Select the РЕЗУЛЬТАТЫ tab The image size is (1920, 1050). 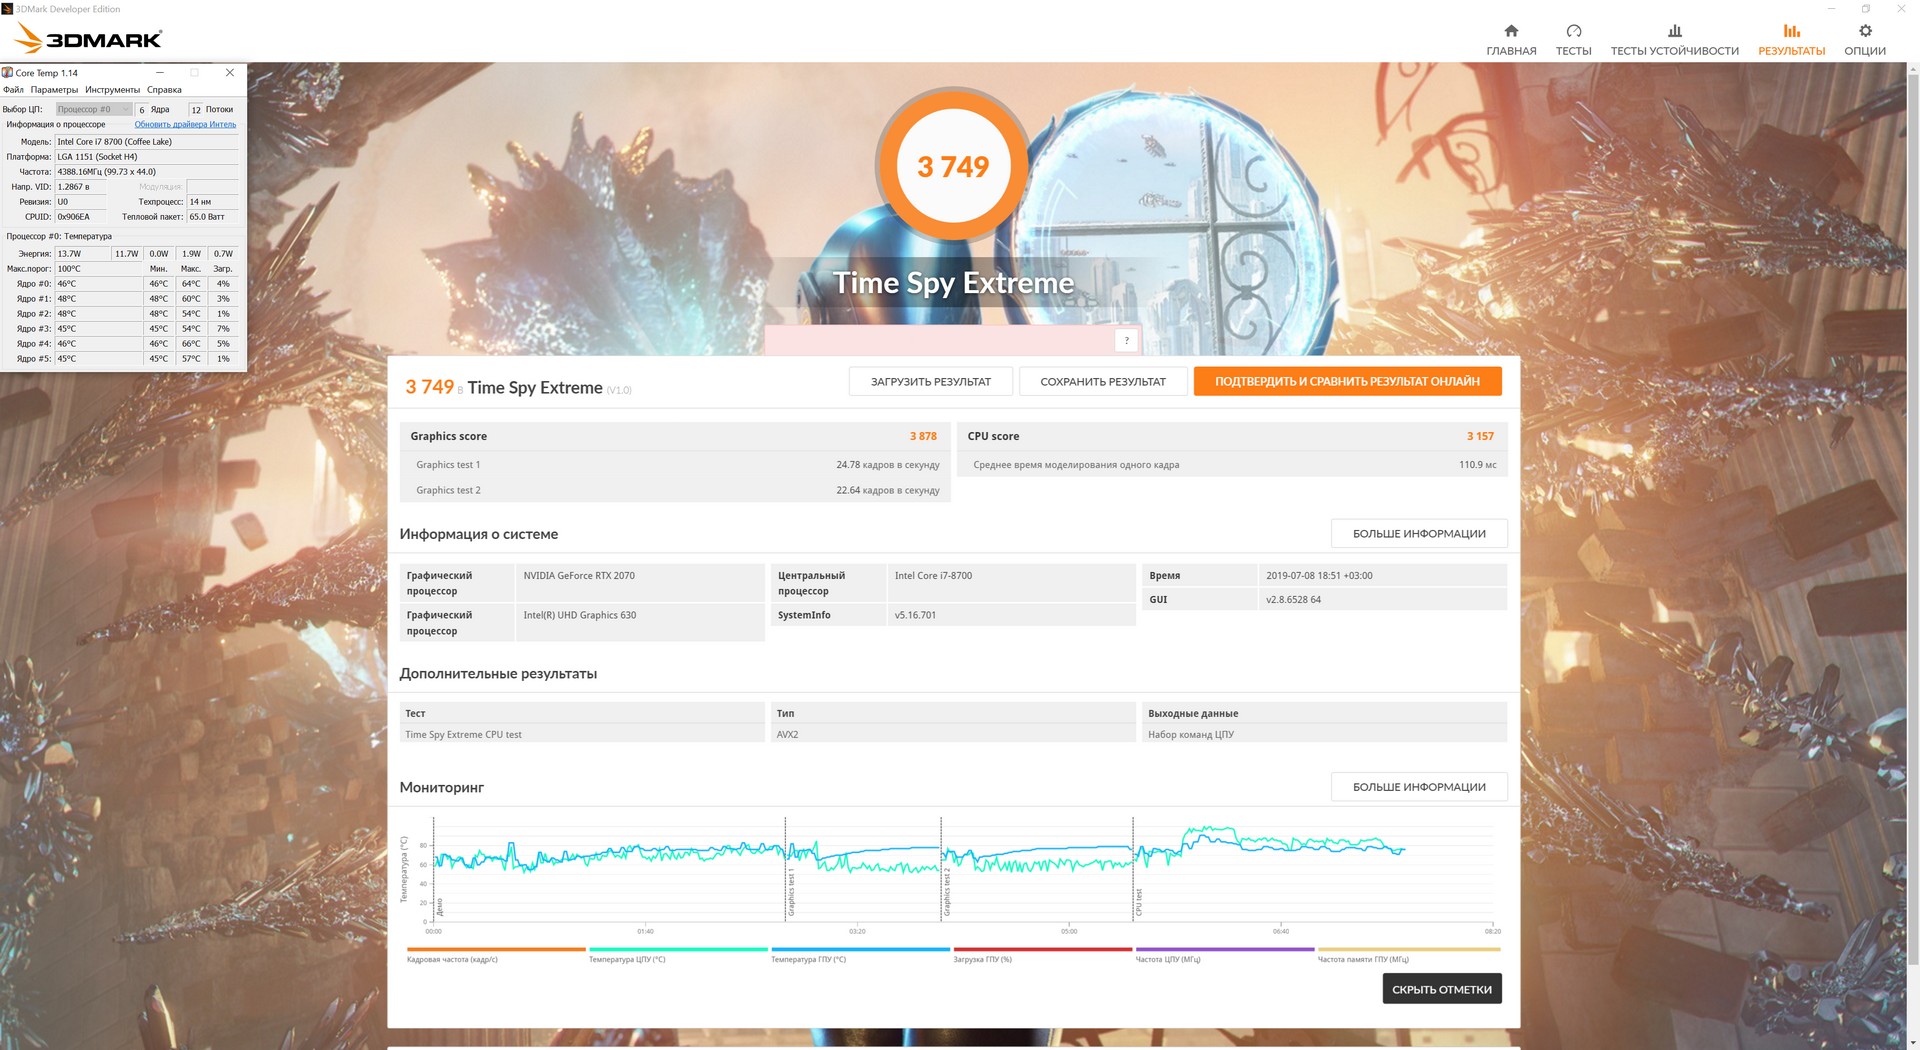pos(1791,40)
